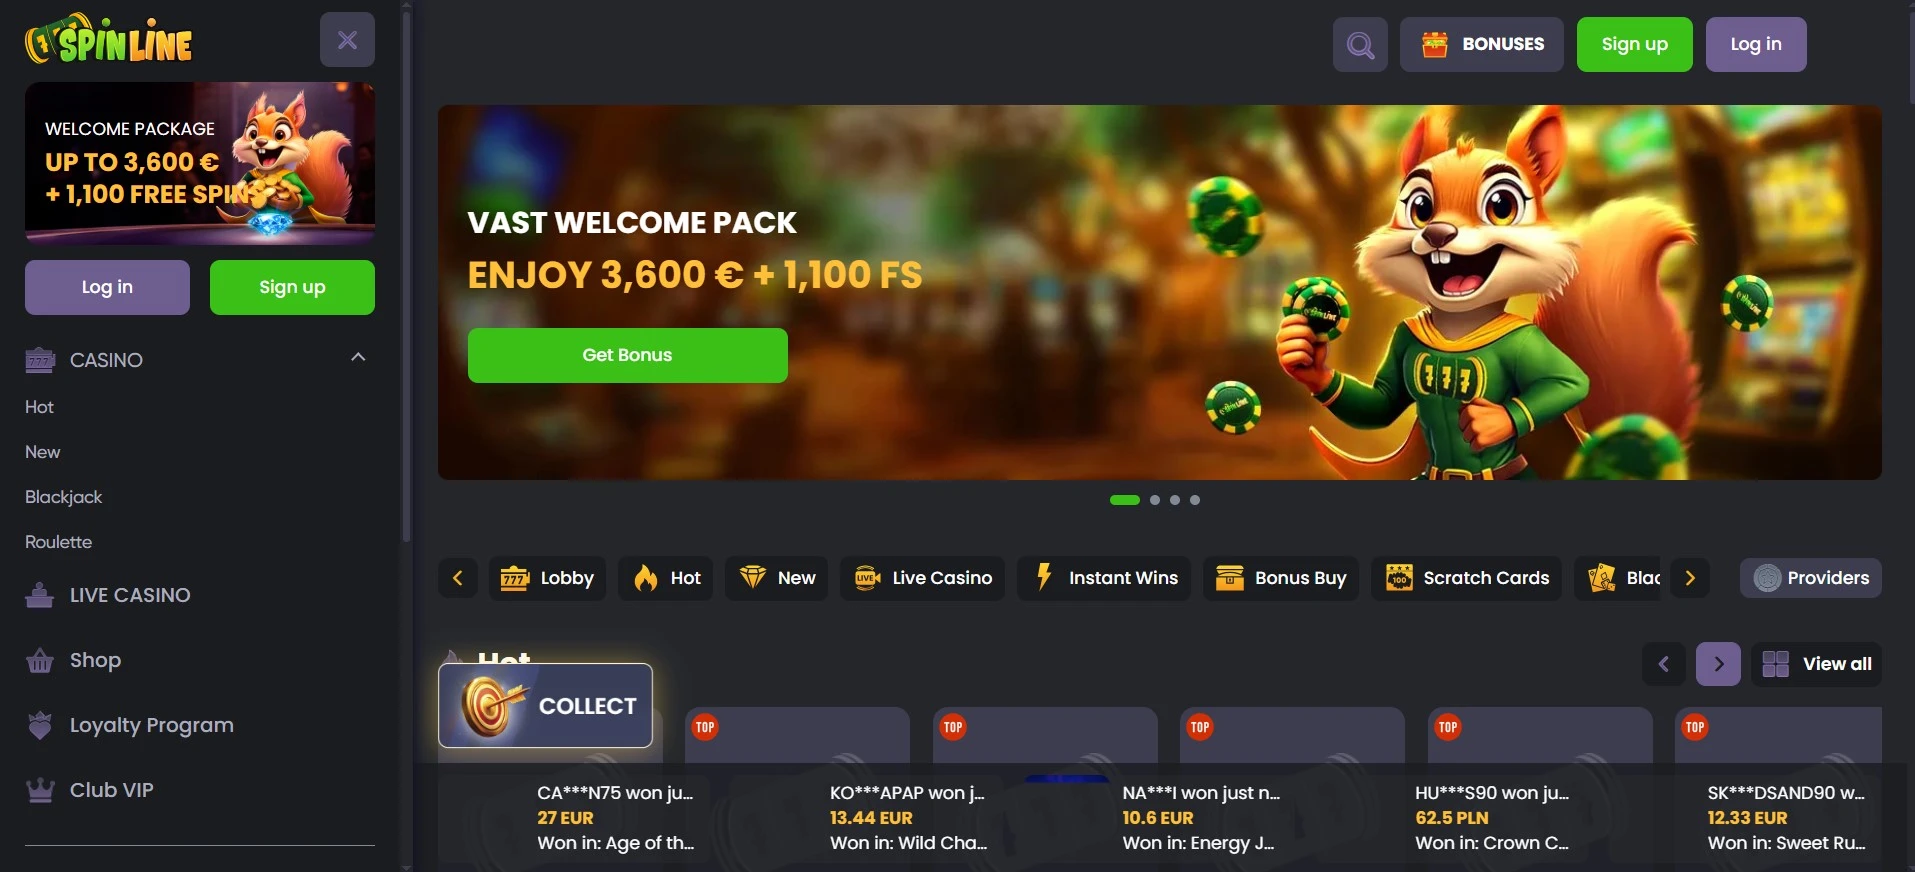The width and height of the screenshot is (1915, 872).
Task: Select the Bonus Buy category tab
Action: click(x=1280, y=578)
